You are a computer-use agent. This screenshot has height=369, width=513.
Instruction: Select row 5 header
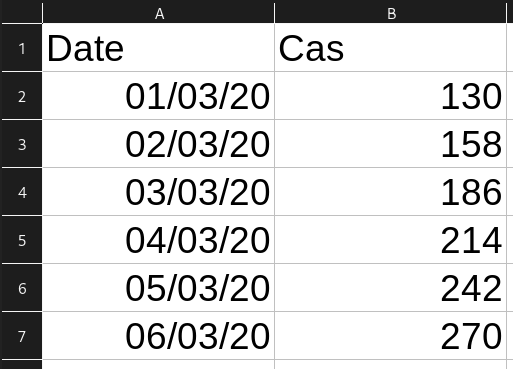click(x=22, y=240)
